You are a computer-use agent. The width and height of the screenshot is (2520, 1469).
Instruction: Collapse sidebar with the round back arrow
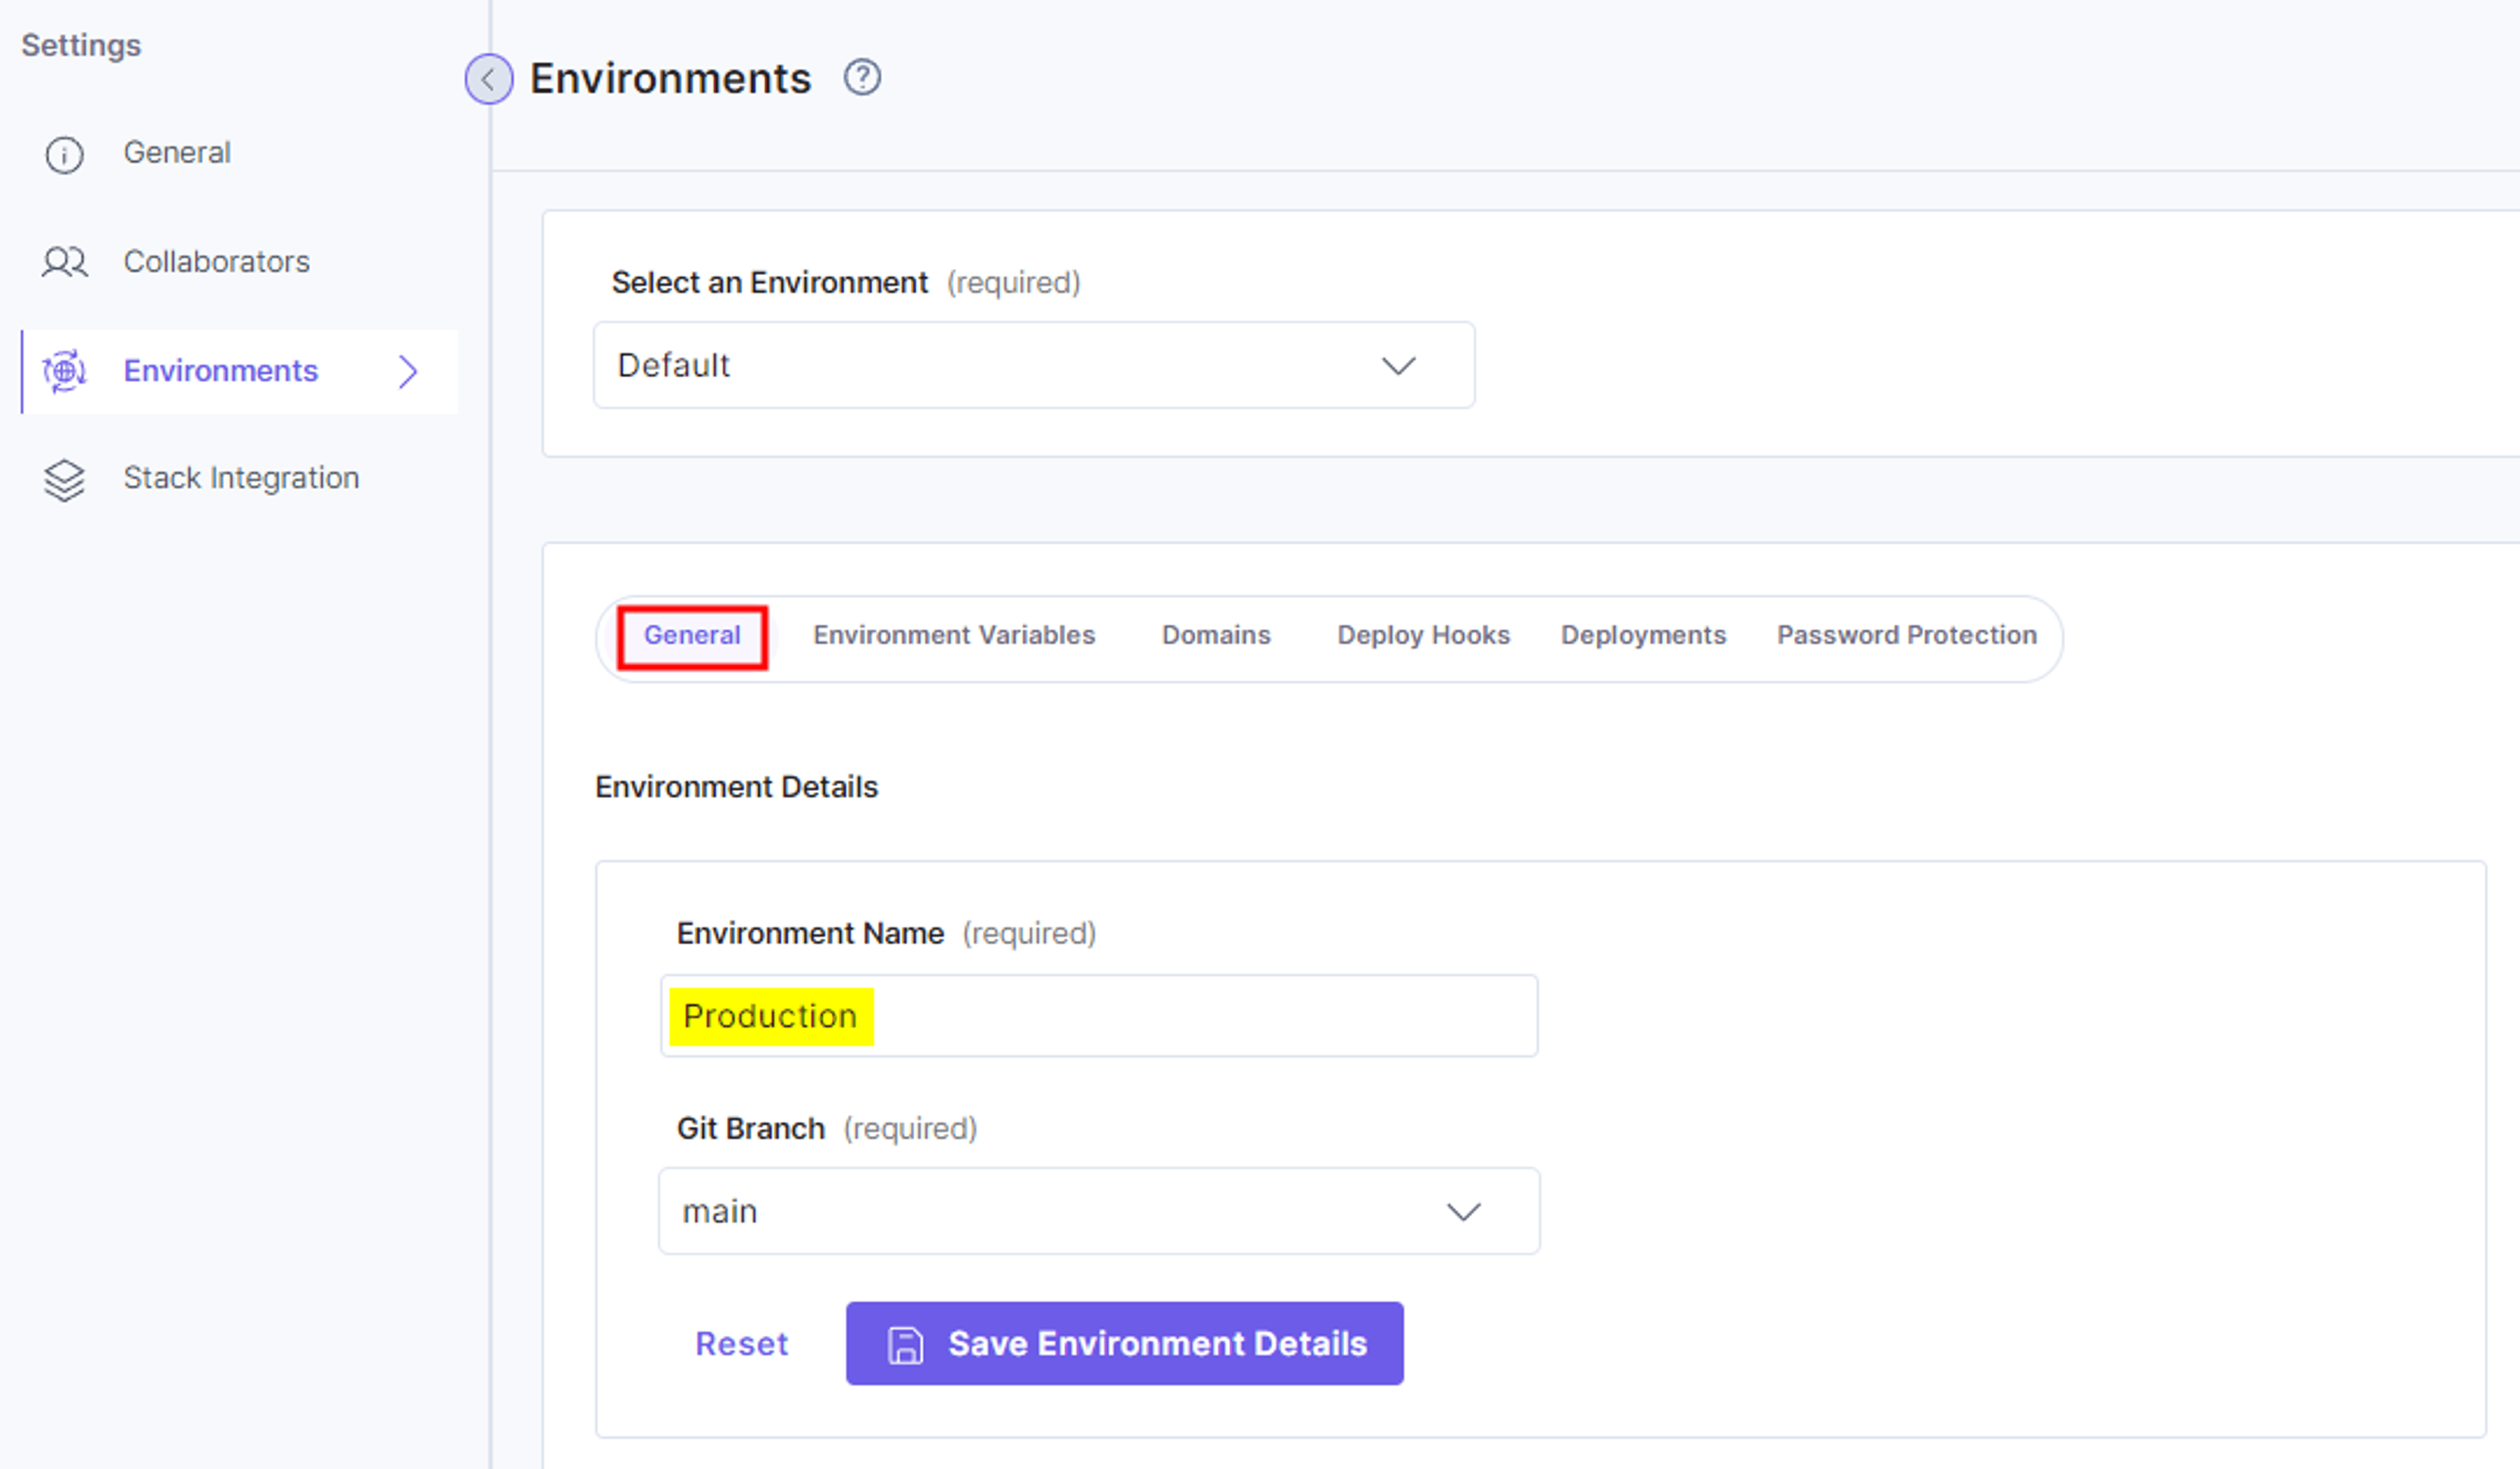pyautogui.click(x=489, y=79)
